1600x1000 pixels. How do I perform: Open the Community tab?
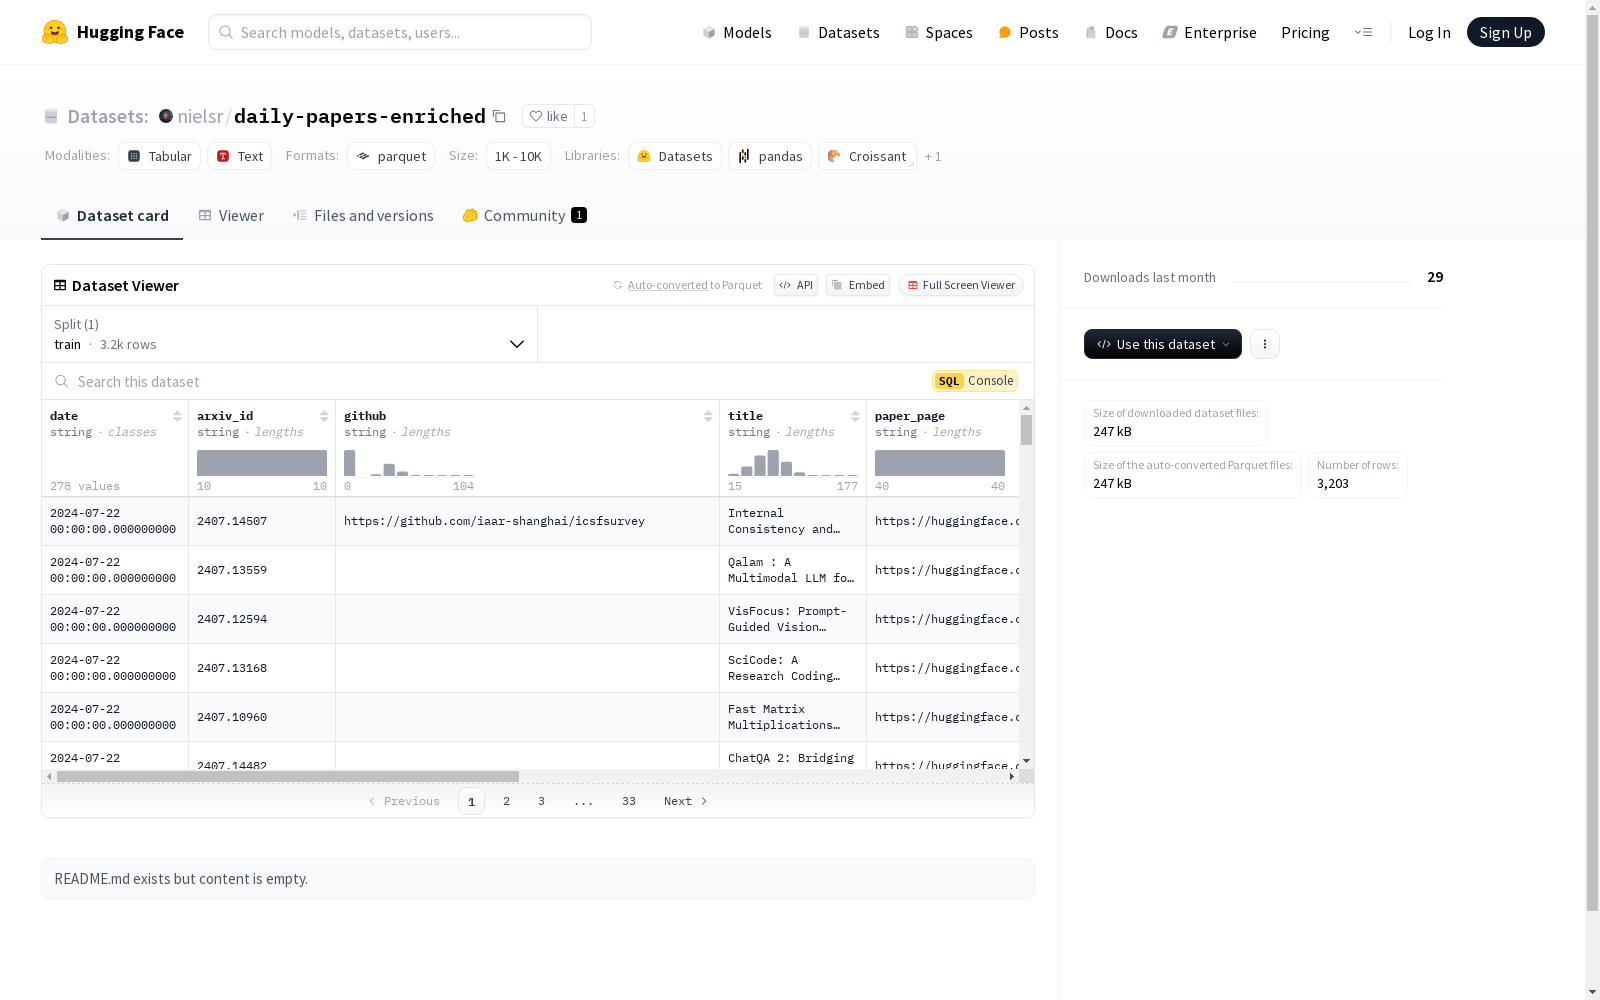[x=524, y=215]
